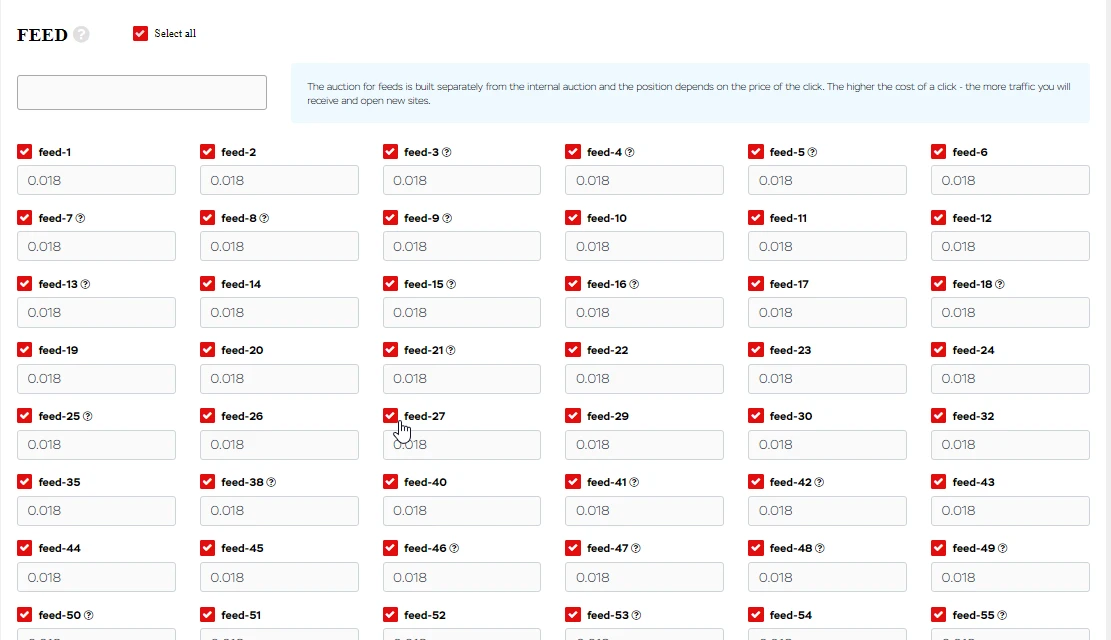Uncheck the feed-1 checkbox
1111x640 pixels.
click(x=25, y=152)
